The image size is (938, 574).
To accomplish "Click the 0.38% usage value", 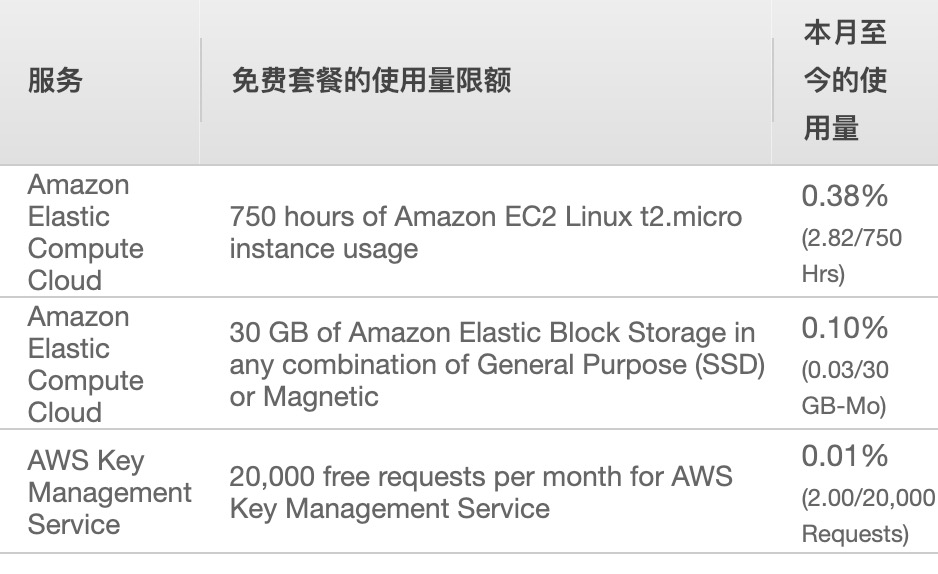I will tap(845, 196).
